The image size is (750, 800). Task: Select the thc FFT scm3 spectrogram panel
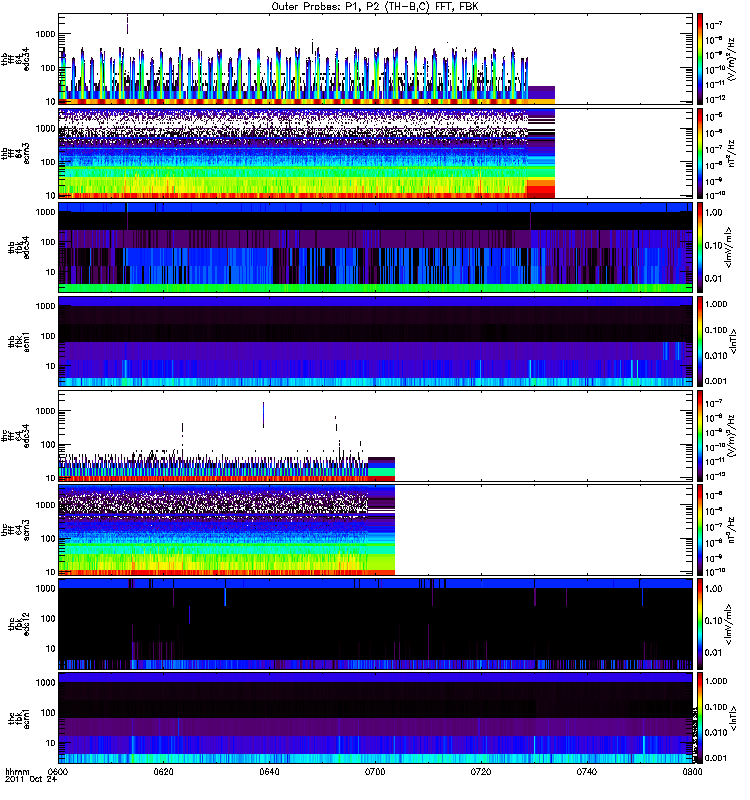pos(375,530)
